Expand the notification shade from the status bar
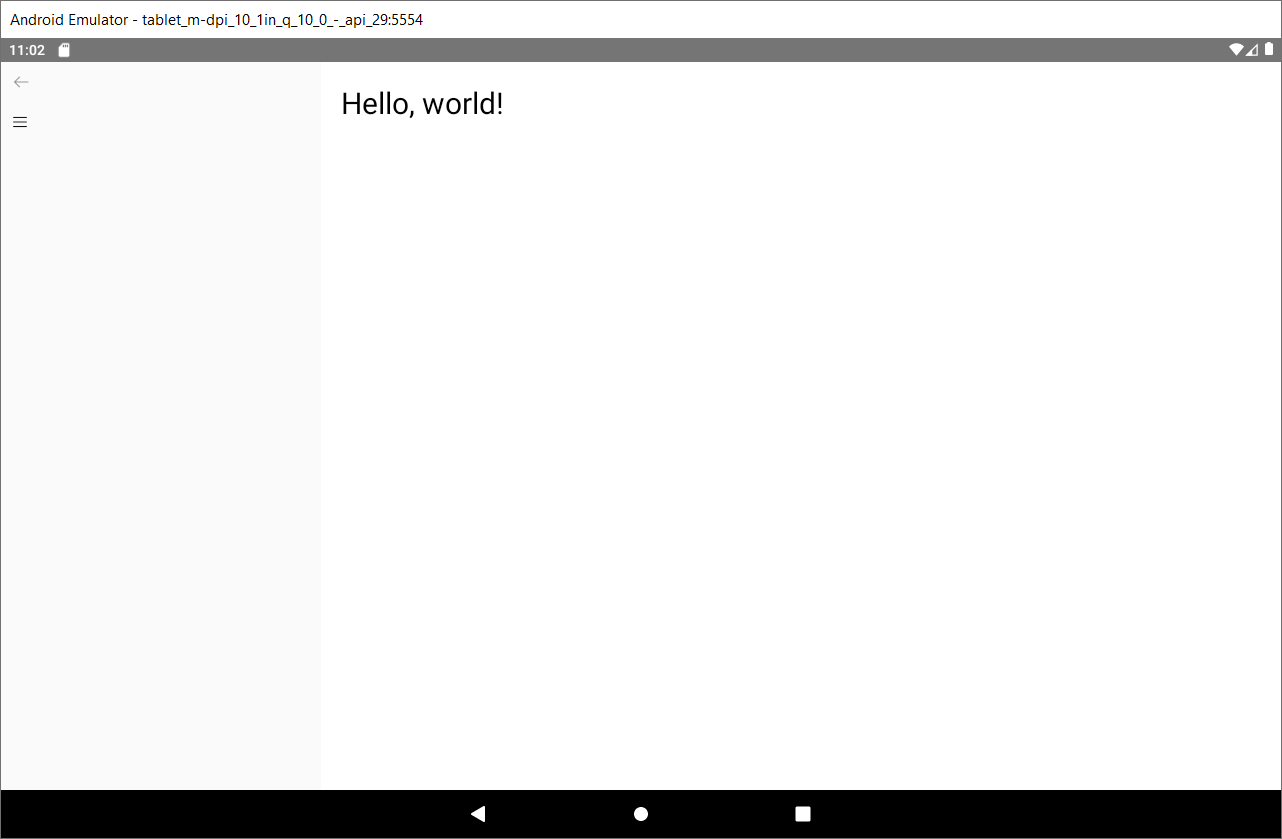This screenshot has width=1282, height=839. coord(640,49)
